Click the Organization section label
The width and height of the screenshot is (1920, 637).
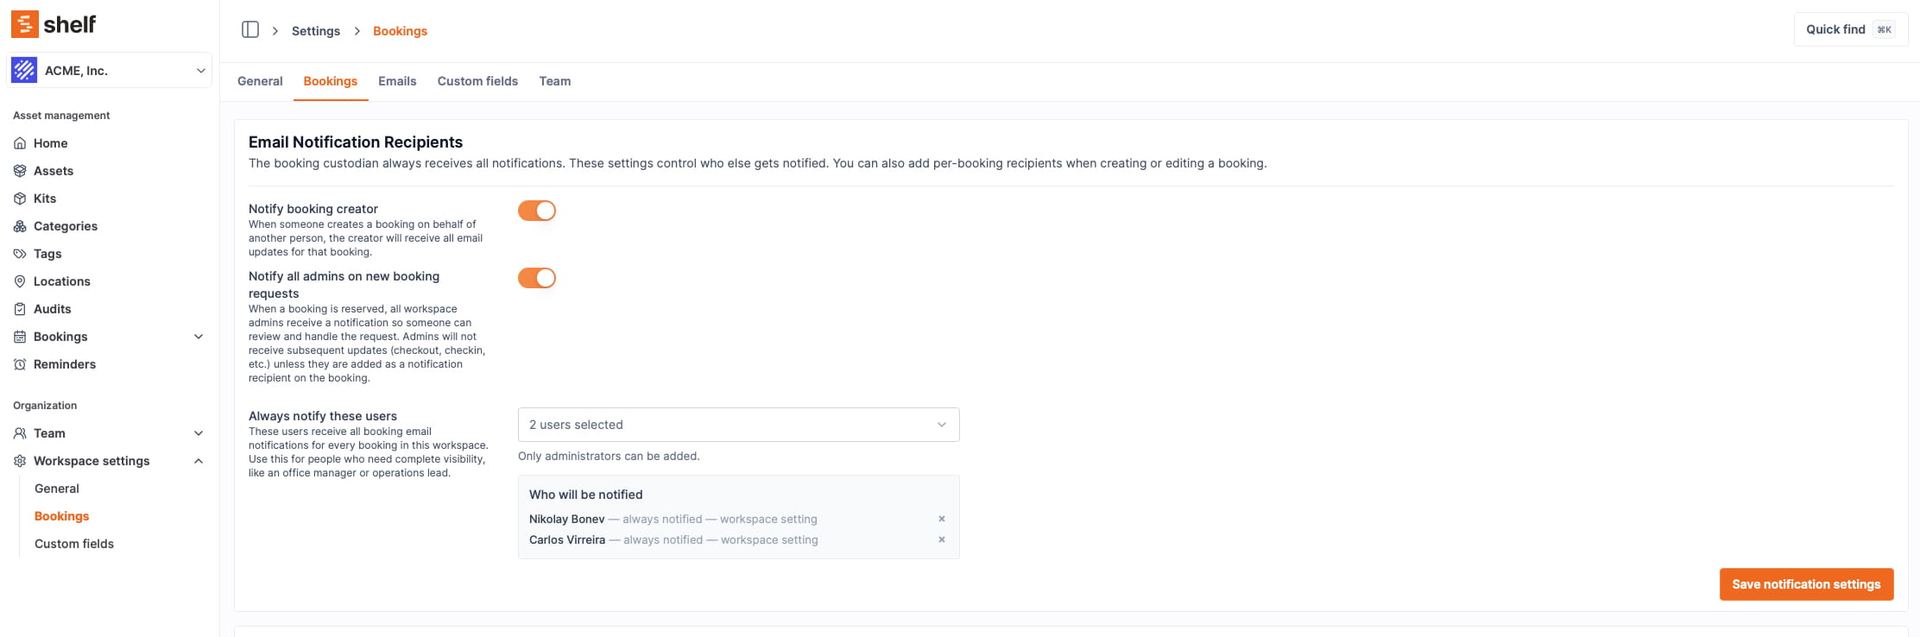[x=45, y=406]
